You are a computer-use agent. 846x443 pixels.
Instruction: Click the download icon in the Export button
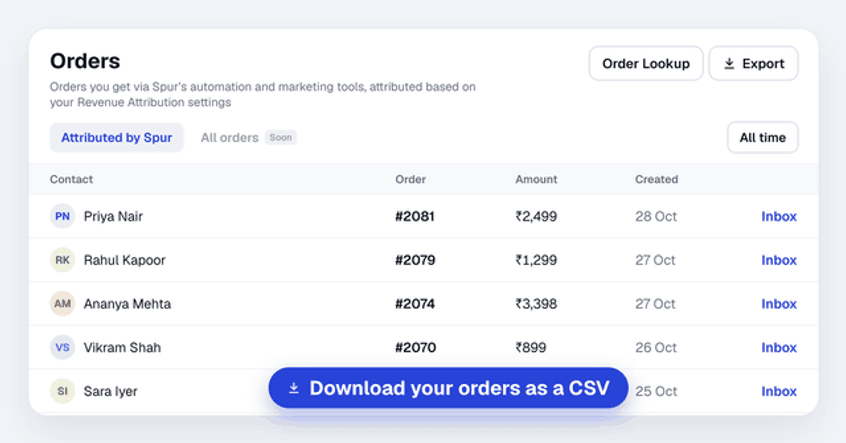[729, 64]
